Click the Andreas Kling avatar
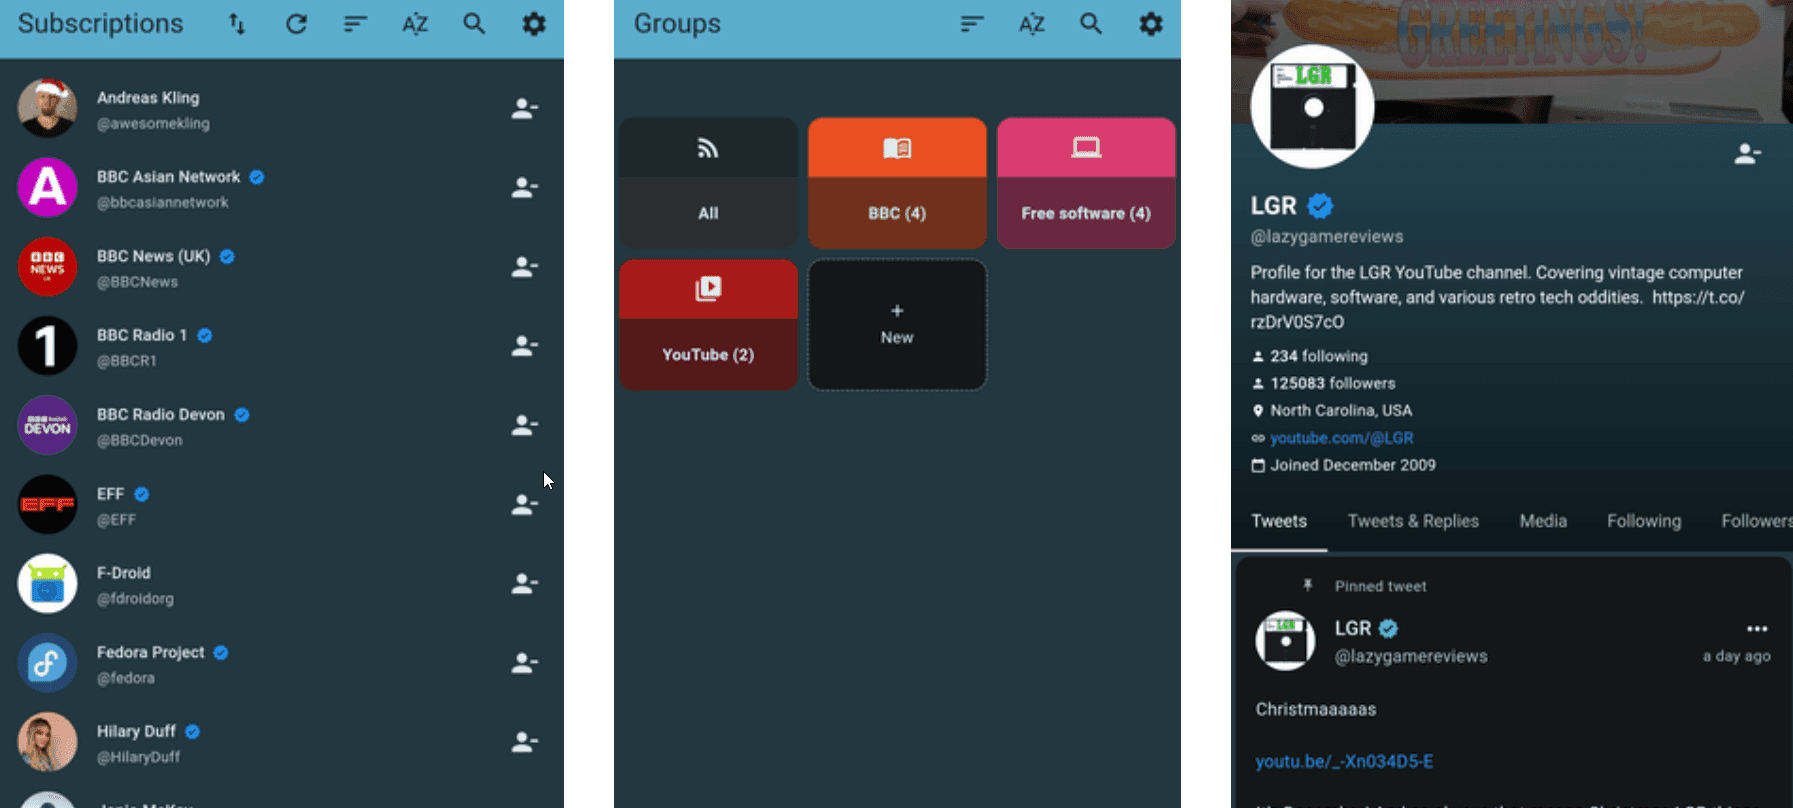1793x808 pixels. tap(47, 108)
